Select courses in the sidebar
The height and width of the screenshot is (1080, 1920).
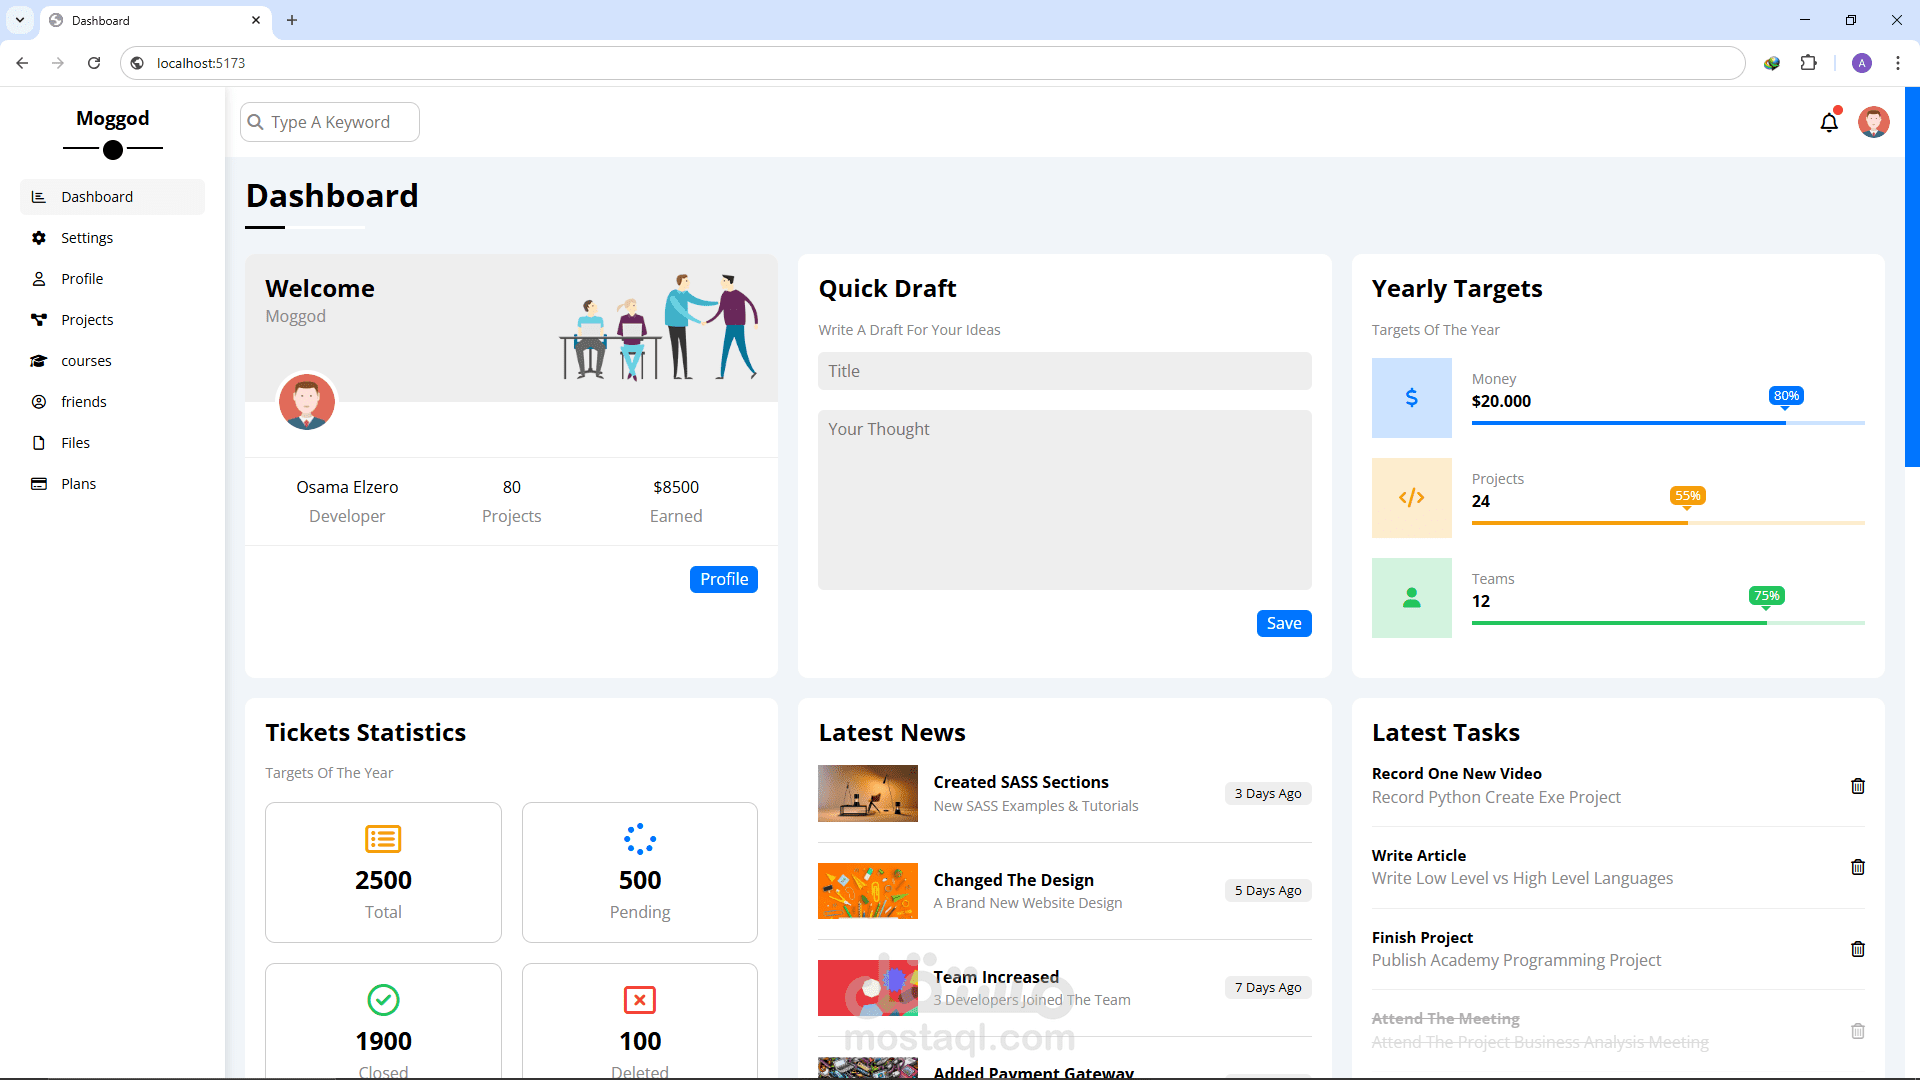(x=112, y=361)
